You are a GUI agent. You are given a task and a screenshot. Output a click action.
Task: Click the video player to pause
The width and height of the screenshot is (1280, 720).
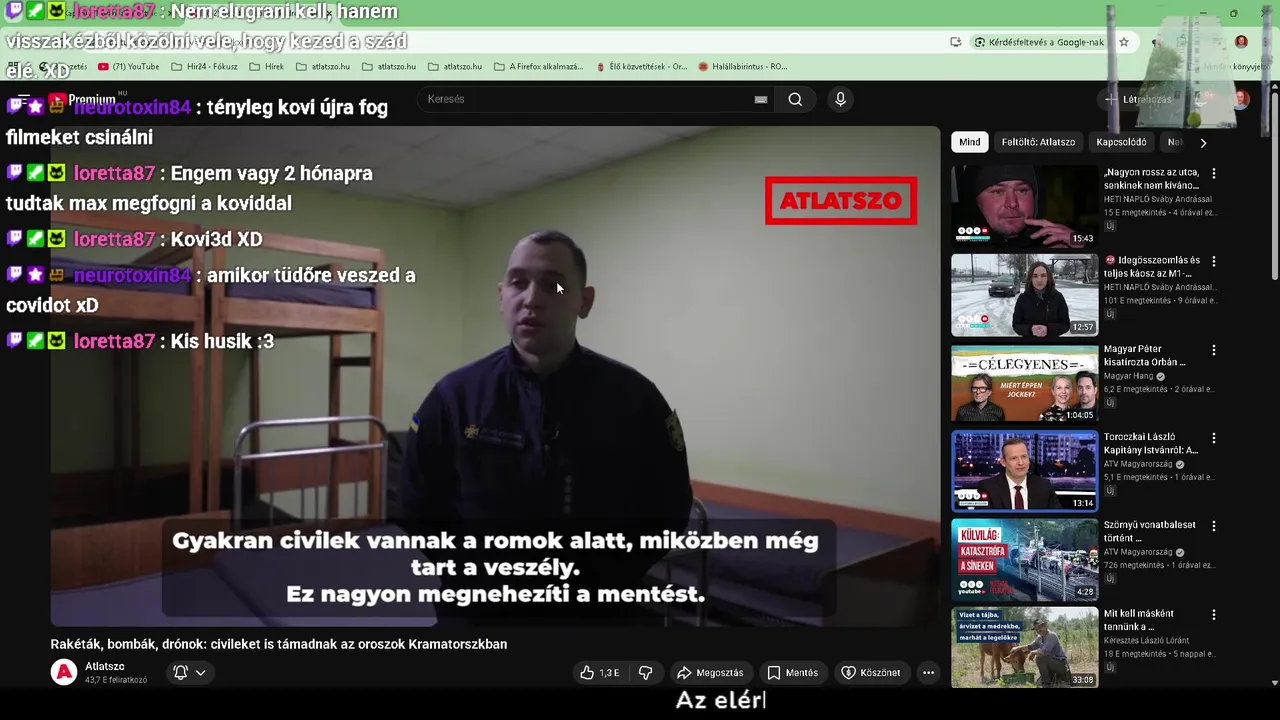click(x=495, y=376)
